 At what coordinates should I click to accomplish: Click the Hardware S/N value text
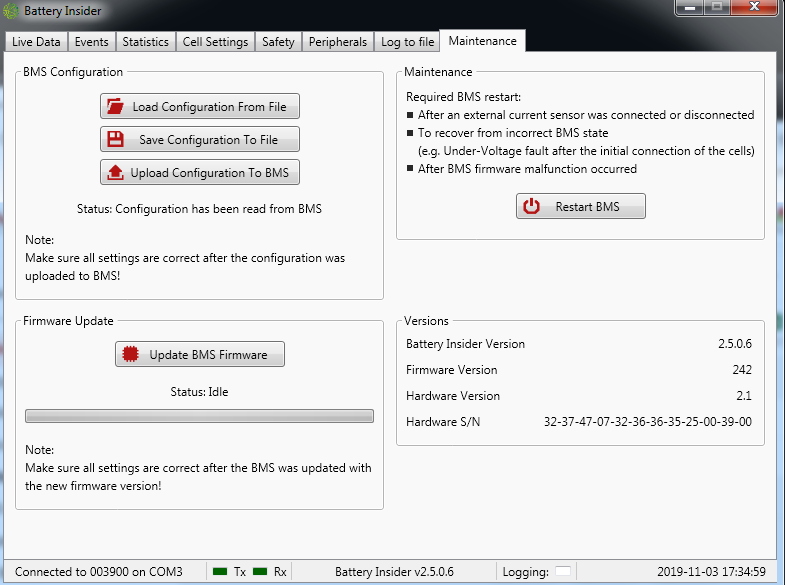tap(647, 422)
